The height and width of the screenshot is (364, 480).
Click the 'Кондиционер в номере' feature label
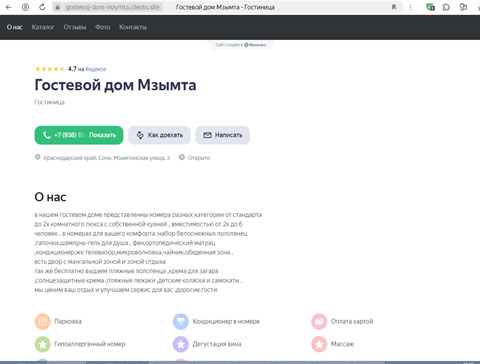point(226,321)
